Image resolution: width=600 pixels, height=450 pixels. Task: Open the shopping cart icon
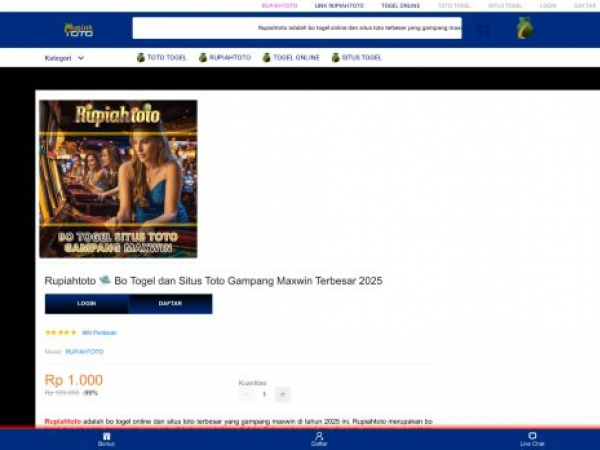pos(483,30)
